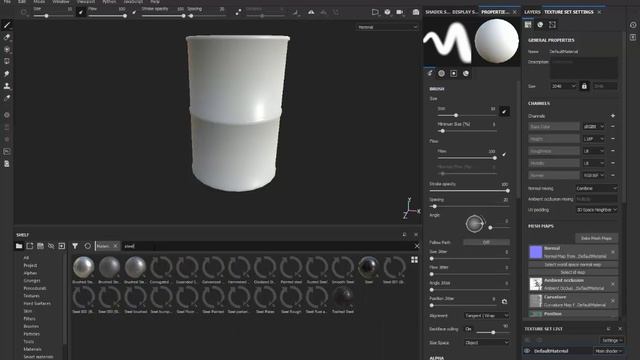Screen dimensions: 640x360
Task: Select the Hard Surfaces shelf category
Action: tap(37, 304)
